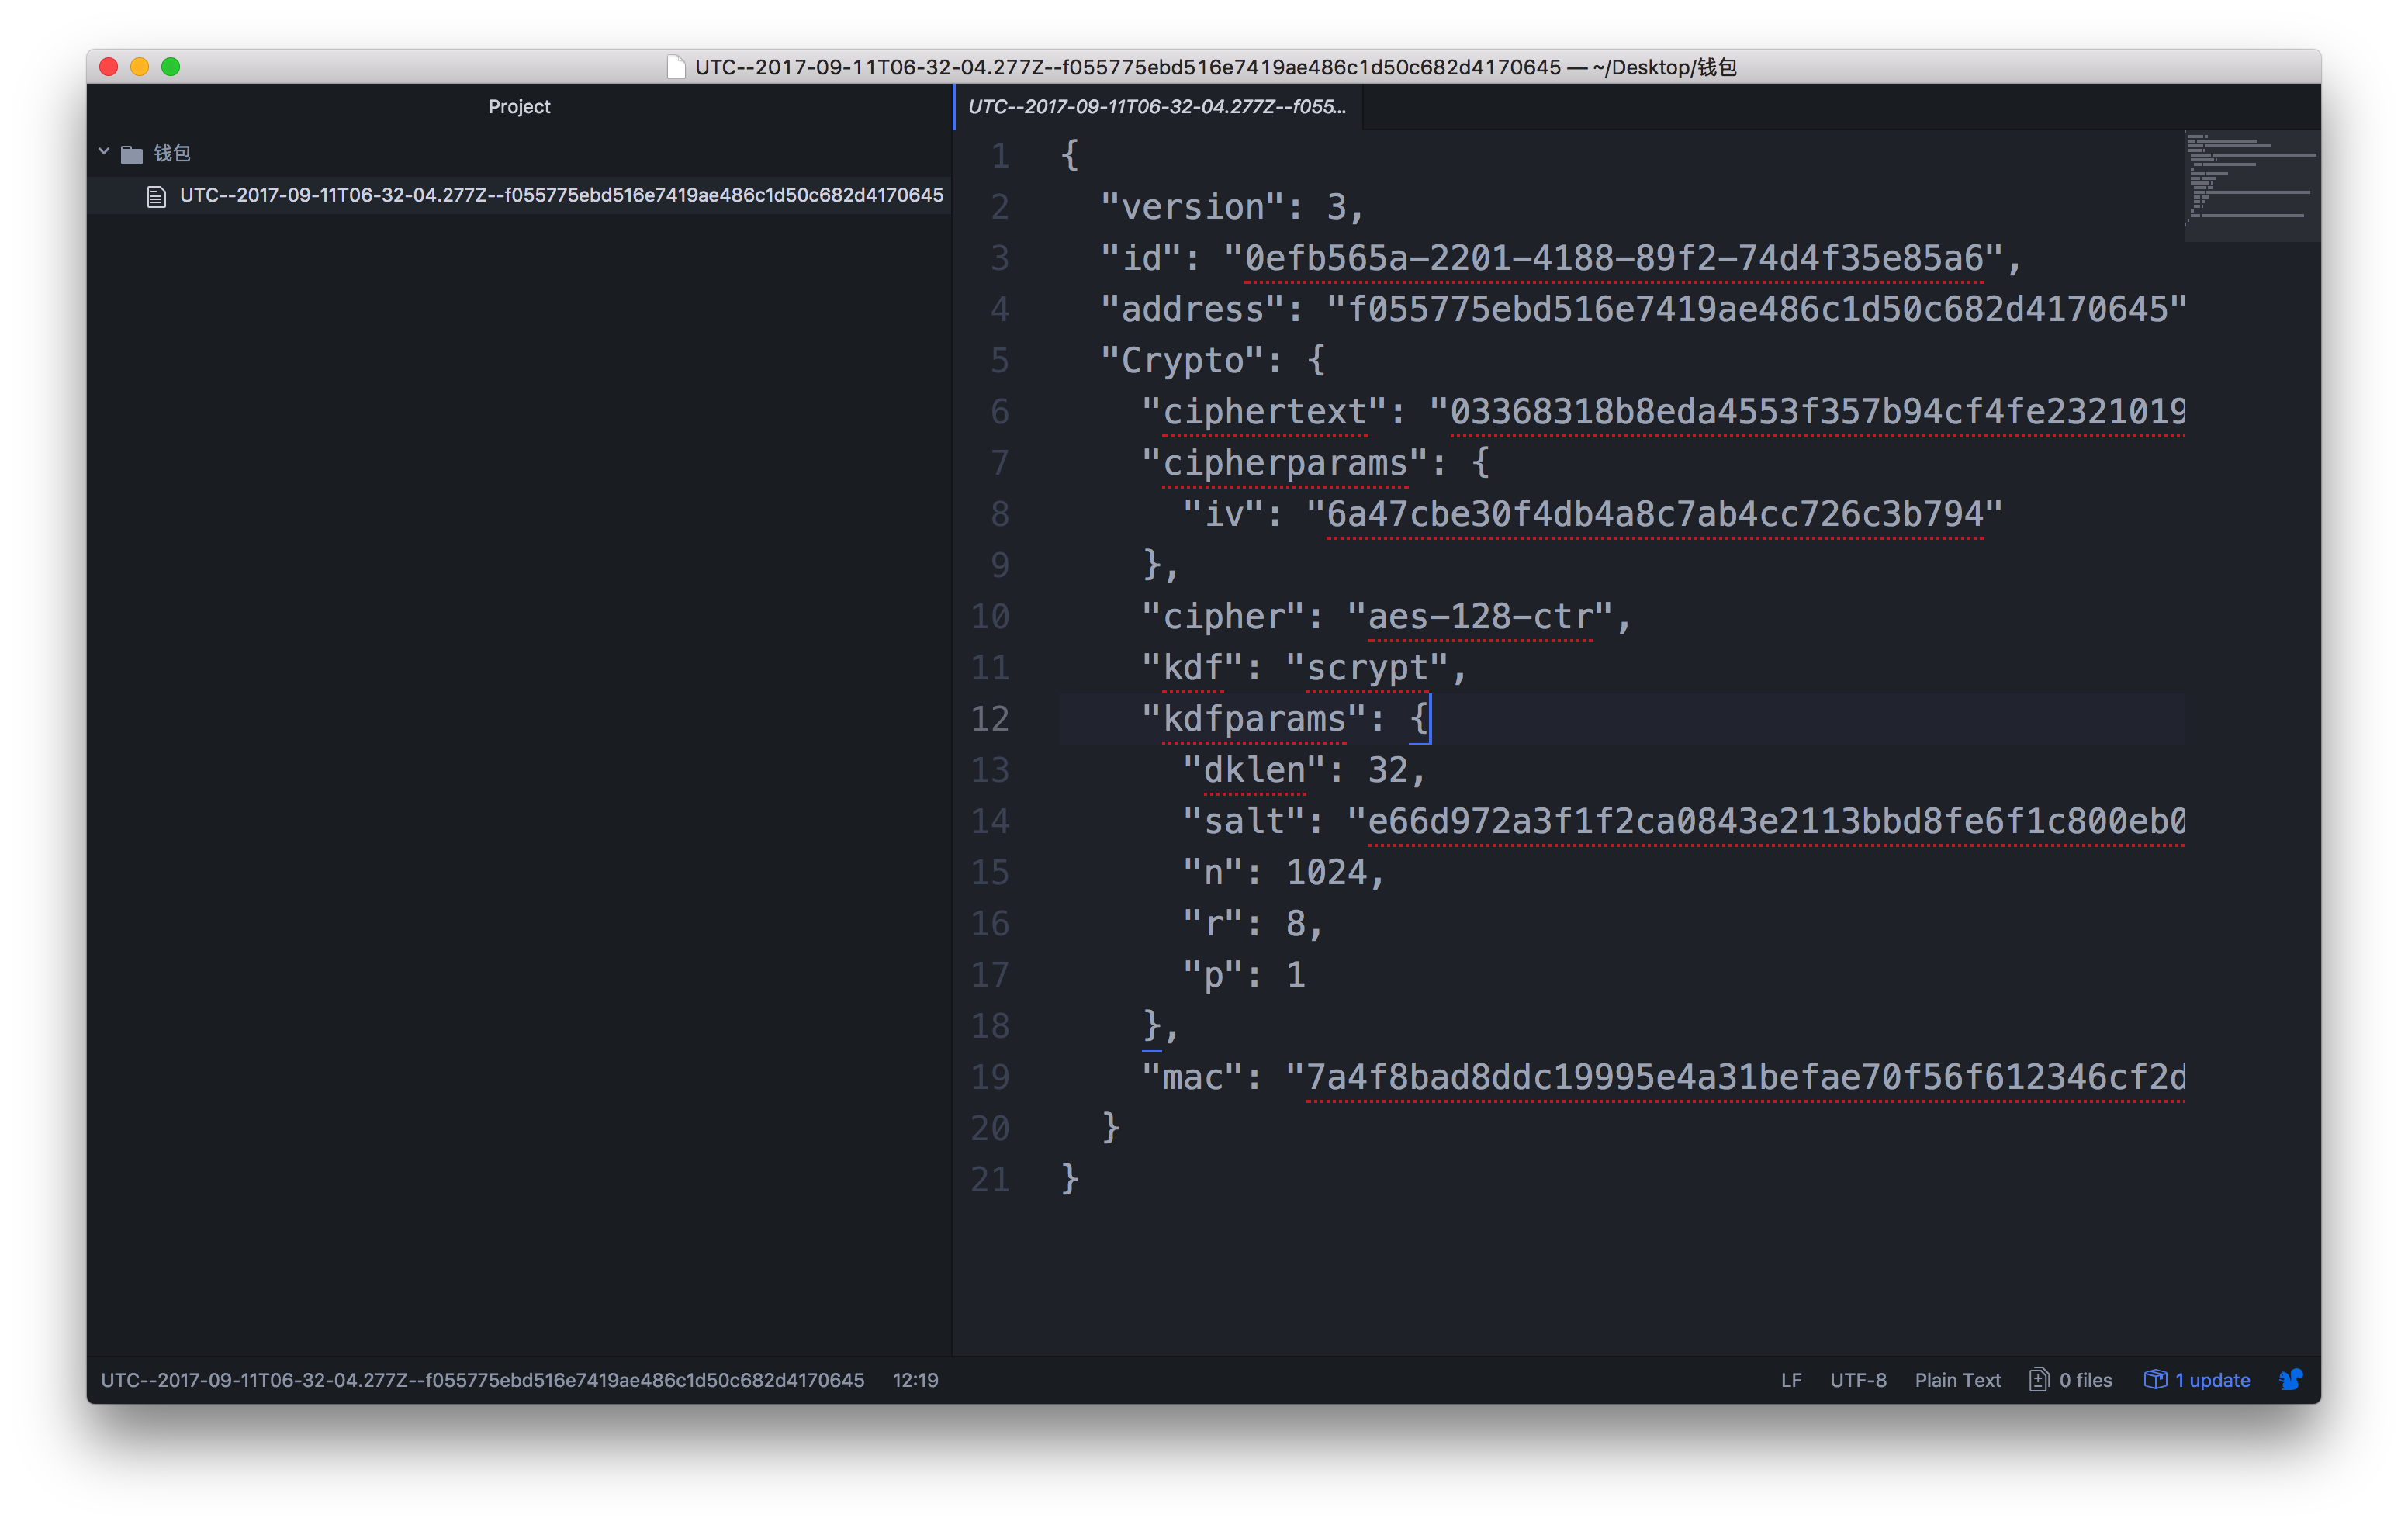
Task: Click the UTC keystore file icon in tree
Action: [x=156, y=196]
